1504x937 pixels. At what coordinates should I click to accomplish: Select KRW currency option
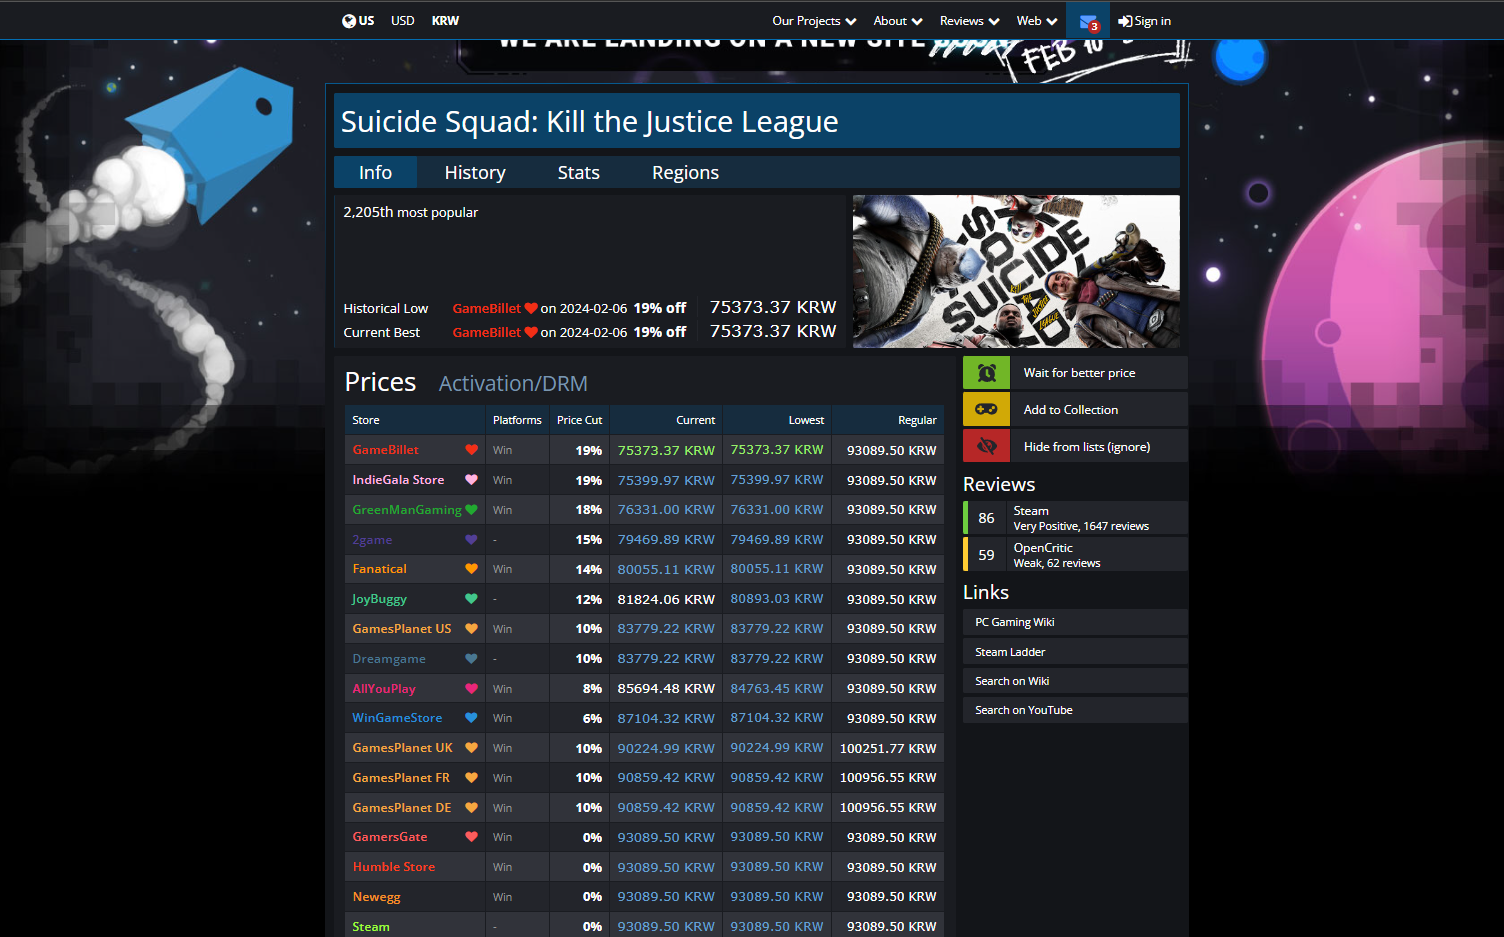tap(445, 21)
